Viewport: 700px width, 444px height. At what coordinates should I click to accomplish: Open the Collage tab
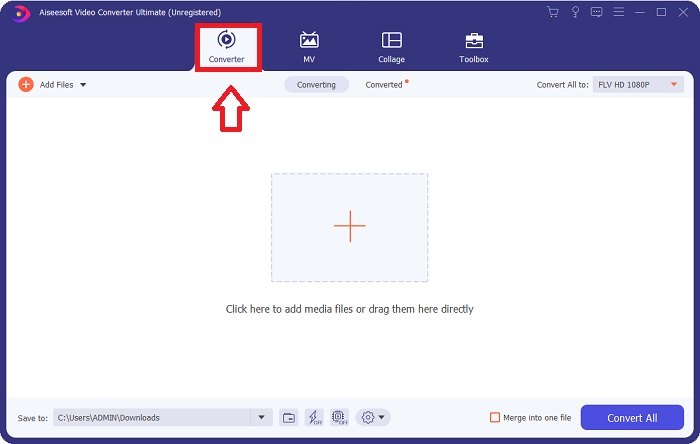pyautogui.click(x=392, y=47)
